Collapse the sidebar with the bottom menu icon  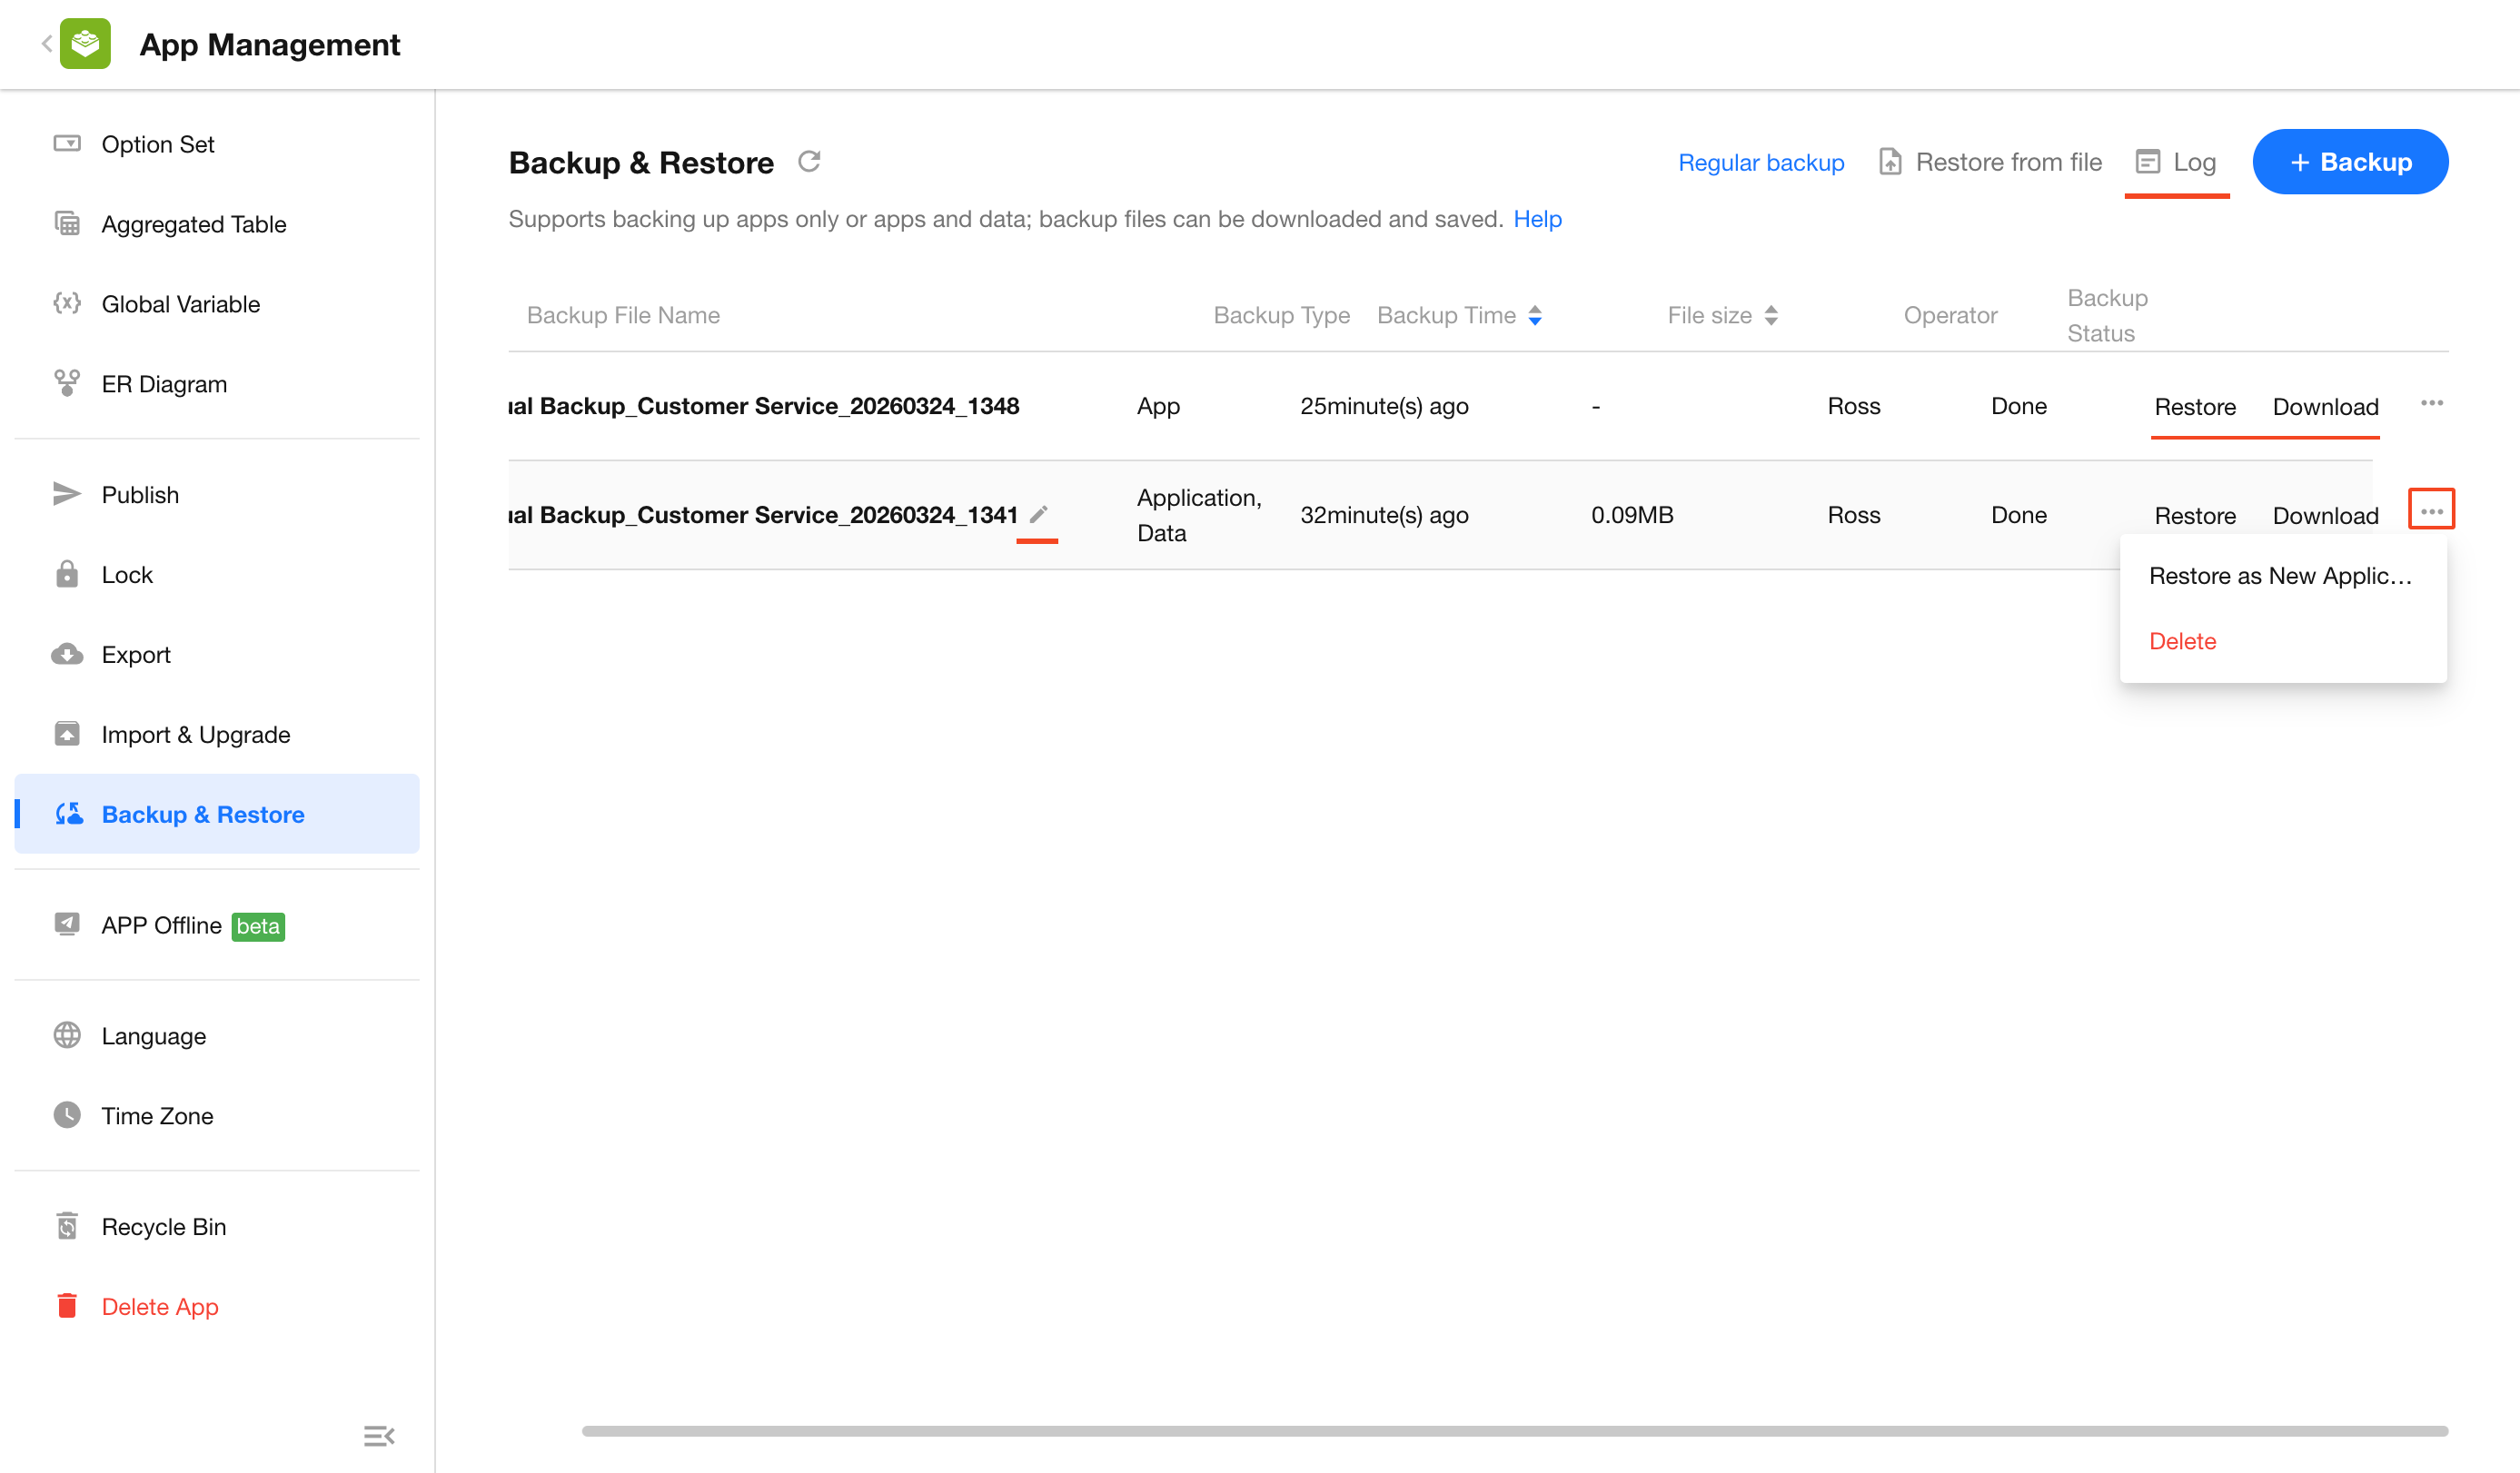pos(378,1436)
